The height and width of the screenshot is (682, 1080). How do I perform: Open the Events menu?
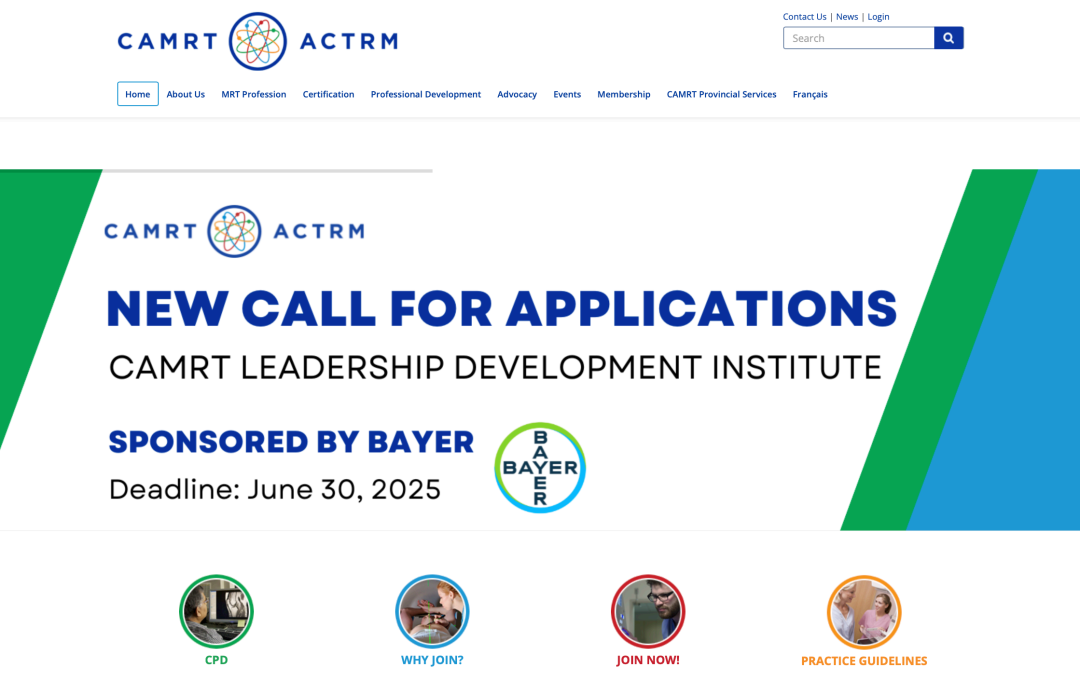[x=567, y=94]
